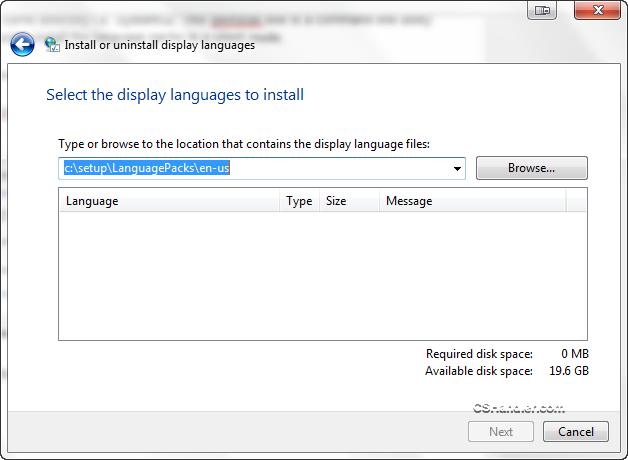The width and height of the screenshot is (628, 460).
Task: Go back with the blue arrow button
Action: (x=22, y=44)
